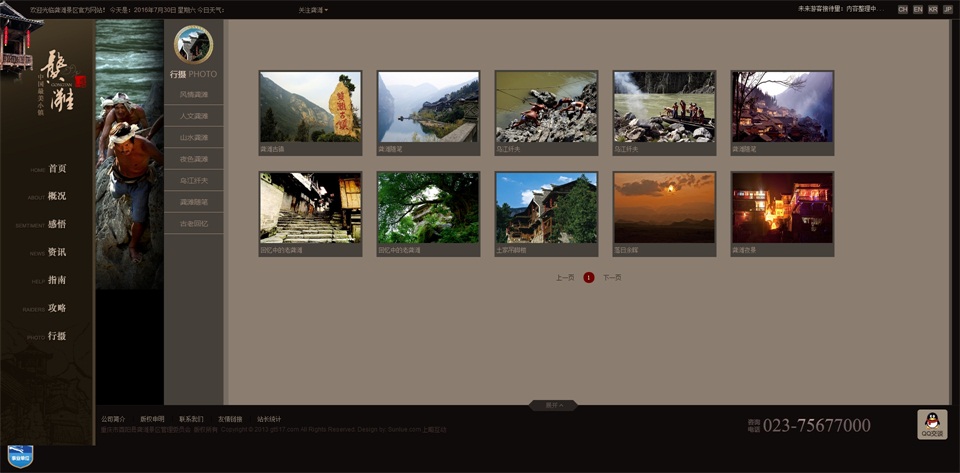Select the 风情龚滩 photo category
Viewport: 960px width, 473px height.
(x=194, y=94)
